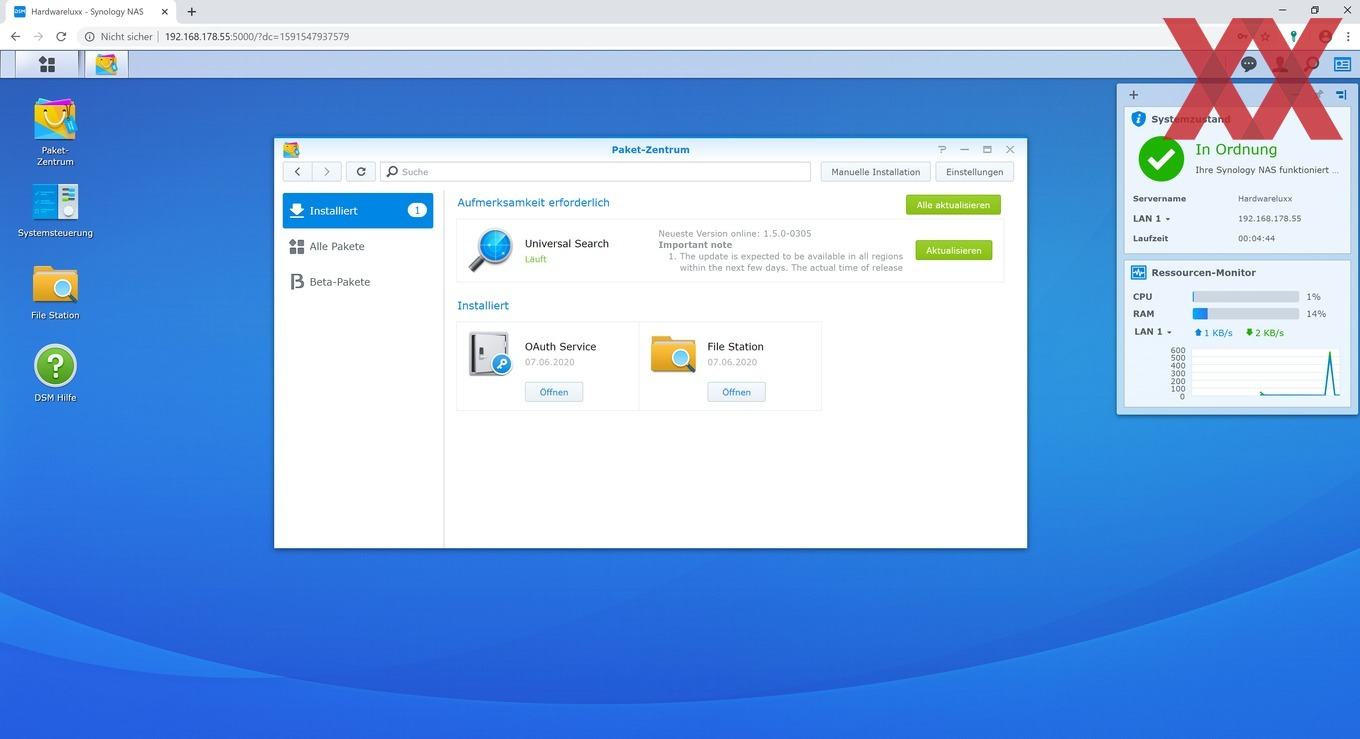Bookmark this page with the star icon
This screenshot has width=1360, height=739.
[x=1265, y=36]
